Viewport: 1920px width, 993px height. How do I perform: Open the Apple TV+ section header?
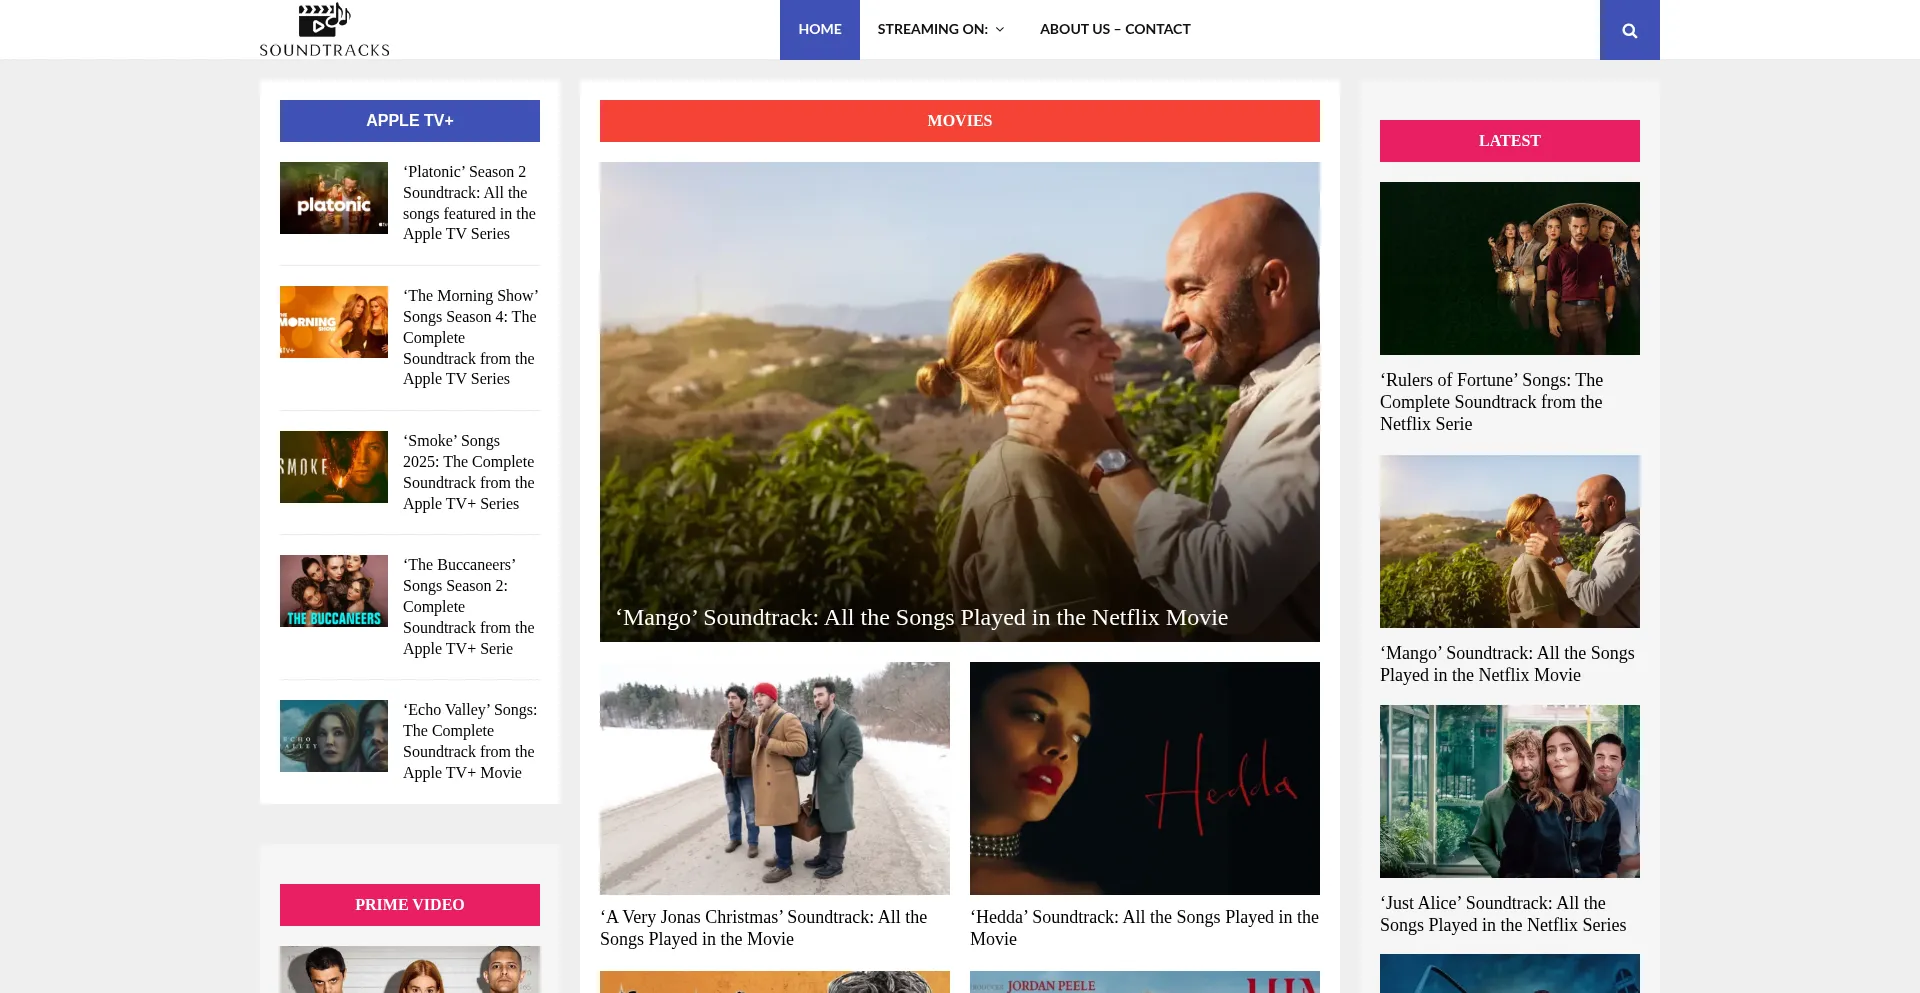pyautogui.click(x=409, y=121)
